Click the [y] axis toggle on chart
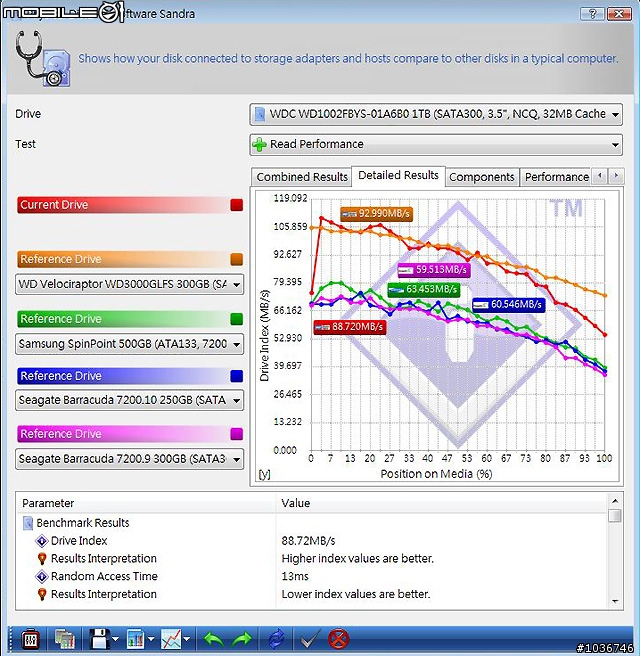Image resolution: width=640 pixels, height=656 pixels. click(x=264, y=474)
